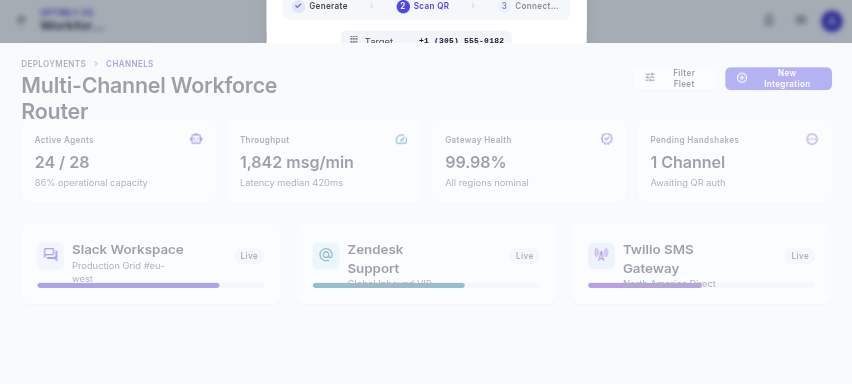The image size is (852, 384).
Task: Click the 'Awaiting QR auth' text
Action: coord(688,183)
